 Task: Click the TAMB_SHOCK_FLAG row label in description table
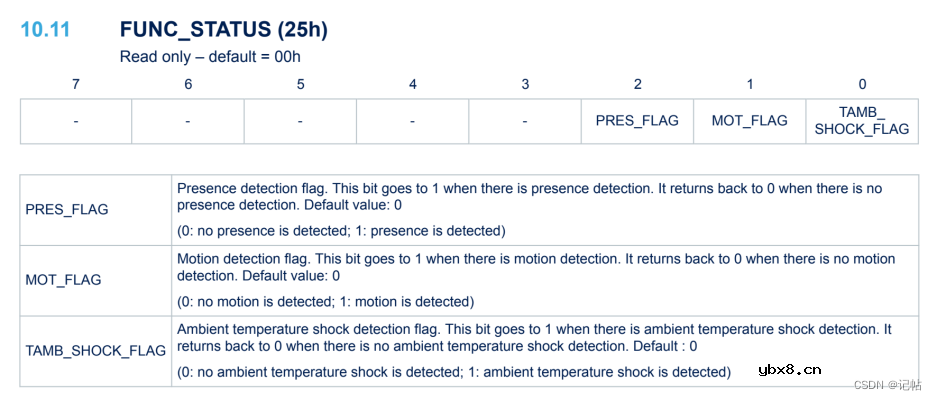tap(95, 351)
